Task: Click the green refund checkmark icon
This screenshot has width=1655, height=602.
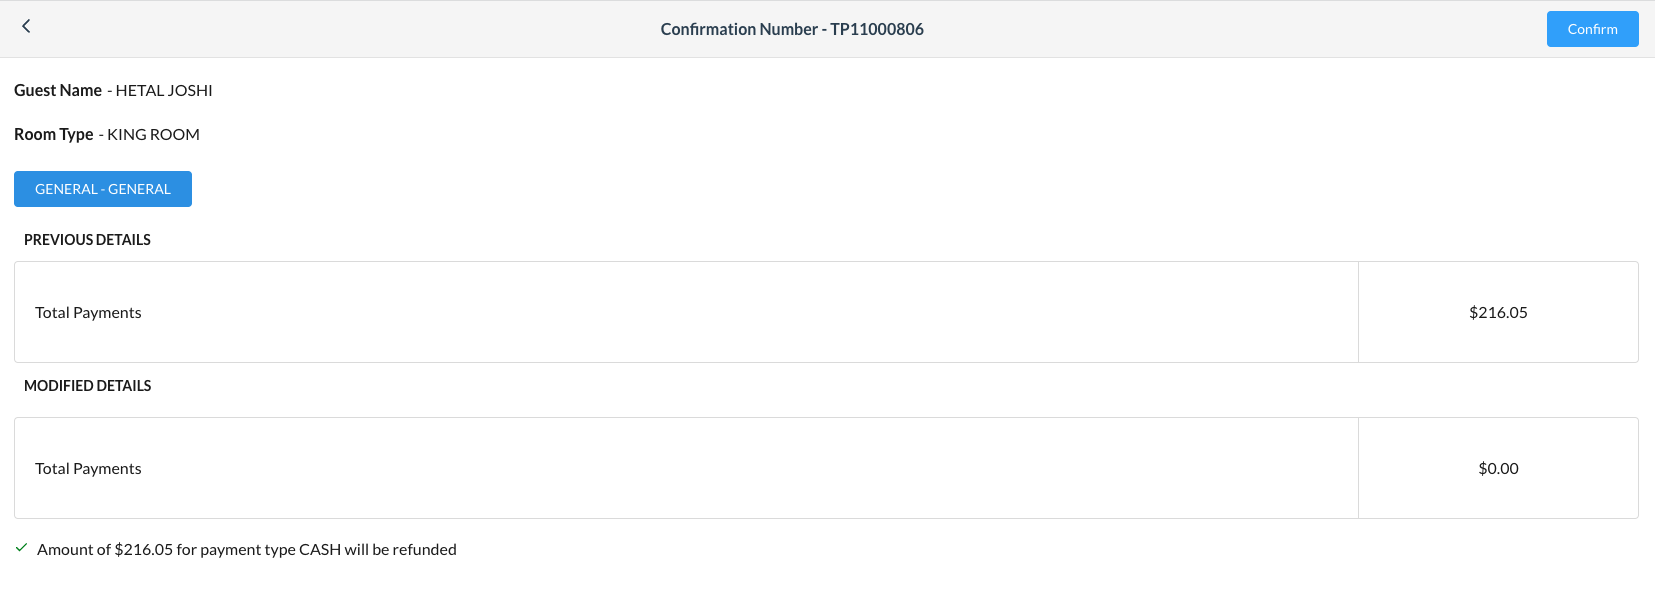Action: pyautogui.click(x=21, y=548)
